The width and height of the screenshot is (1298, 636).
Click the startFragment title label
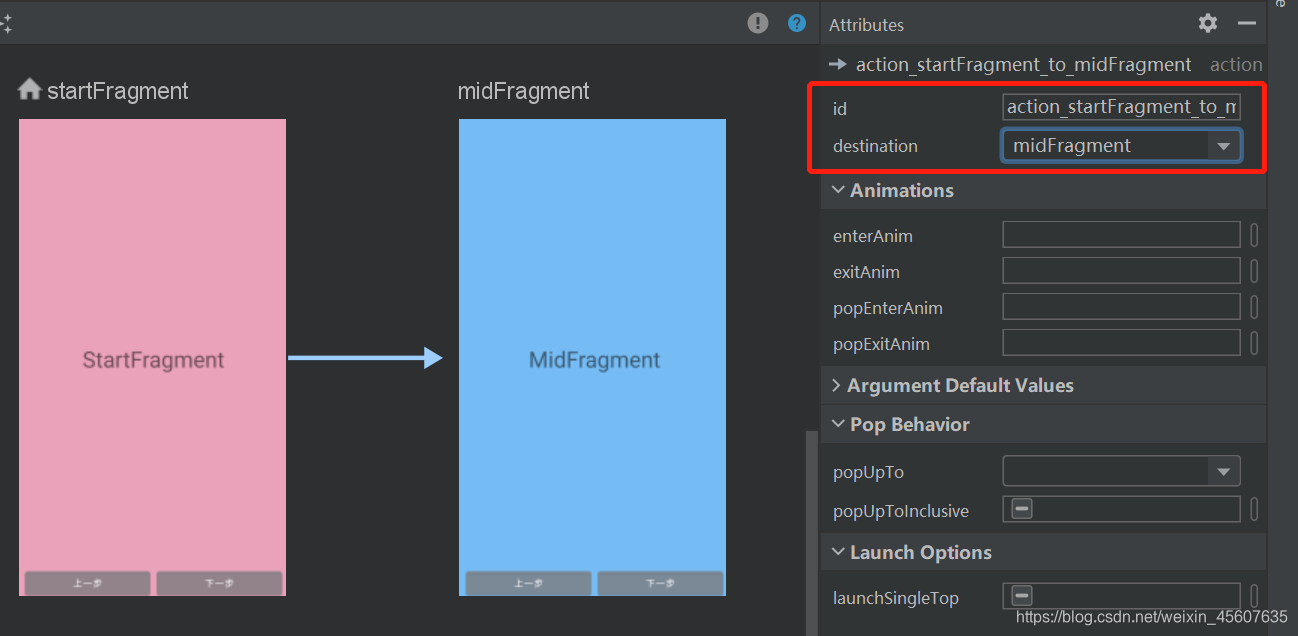pyautogui.click(x=118, y=91)
